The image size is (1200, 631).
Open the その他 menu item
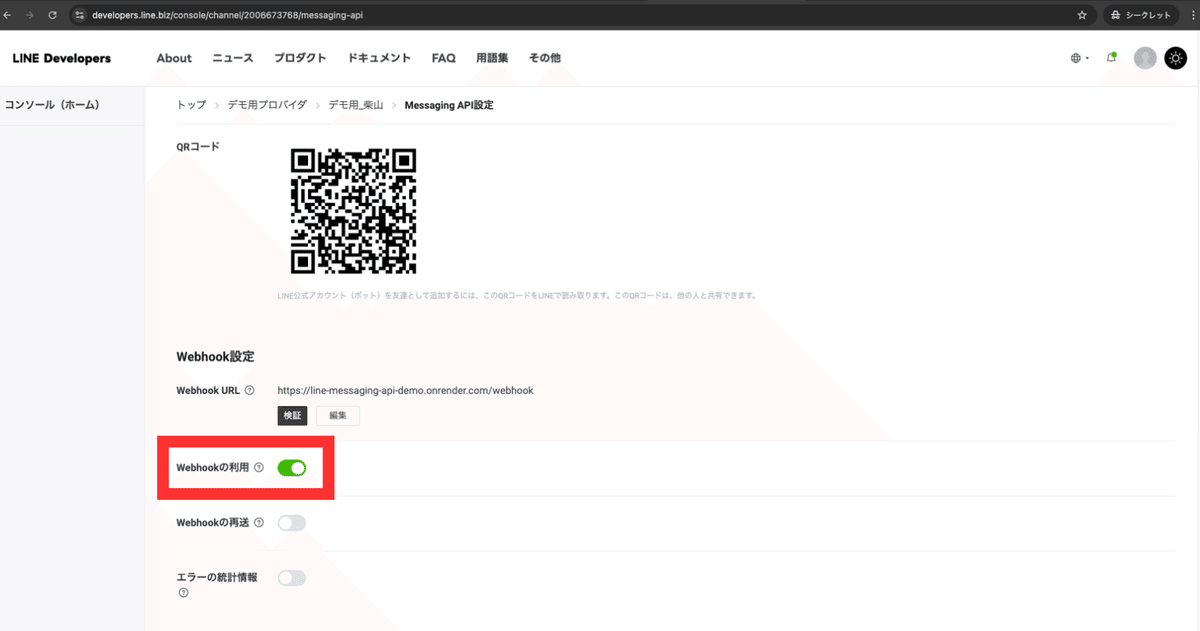(545, 58)
